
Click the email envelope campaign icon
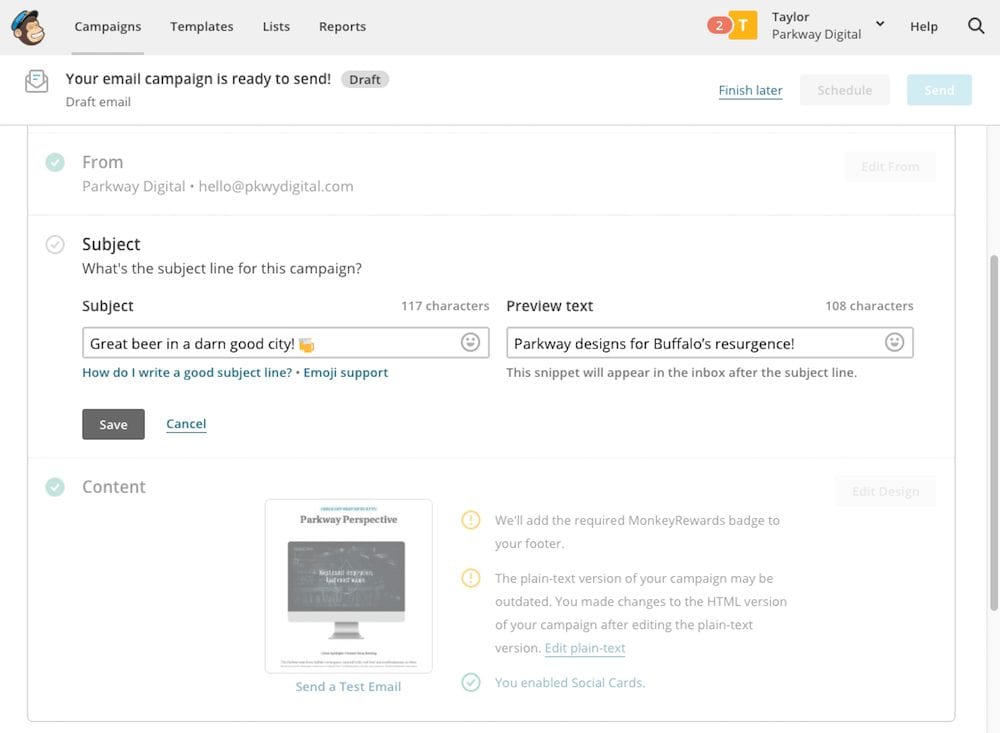[x=36, y=82]
